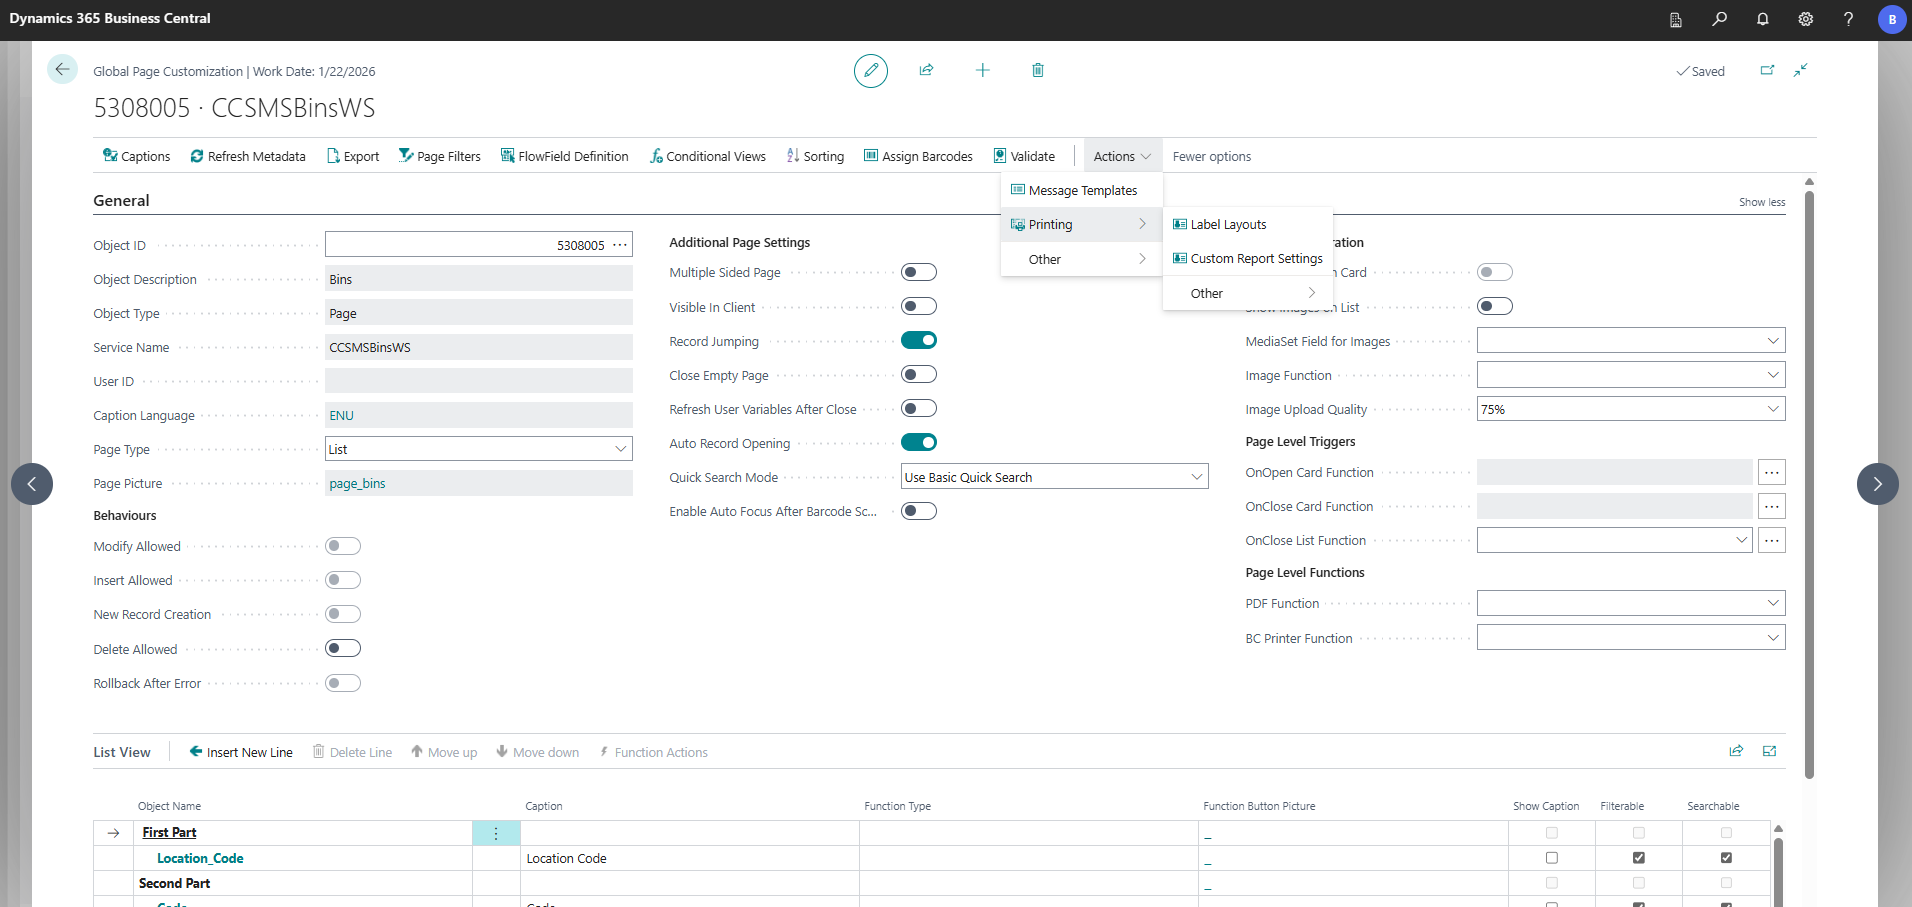This screenshot has height=907, width=1912.
Task: Click the back arrow beside the page title
Action: [x=62, y=69]
